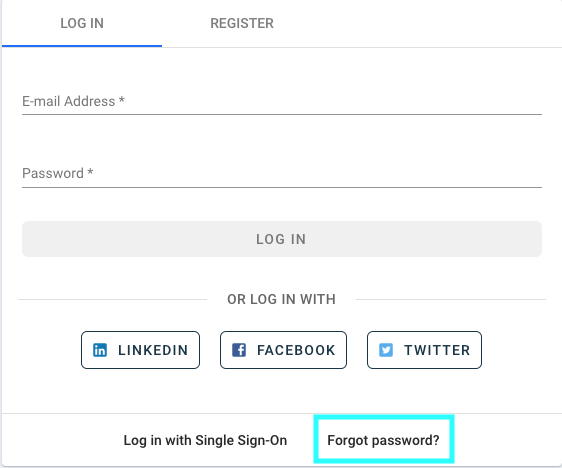
Task: Follow the Forgot password? link
Action: [383, 440]
